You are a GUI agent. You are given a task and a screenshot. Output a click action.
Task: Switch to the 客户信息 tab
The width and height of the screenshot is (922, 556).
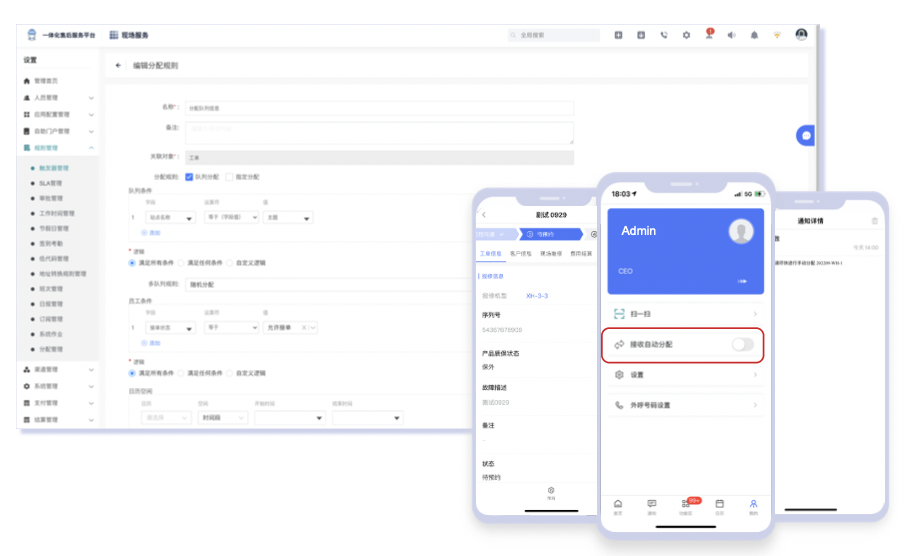tap(520, 254)
